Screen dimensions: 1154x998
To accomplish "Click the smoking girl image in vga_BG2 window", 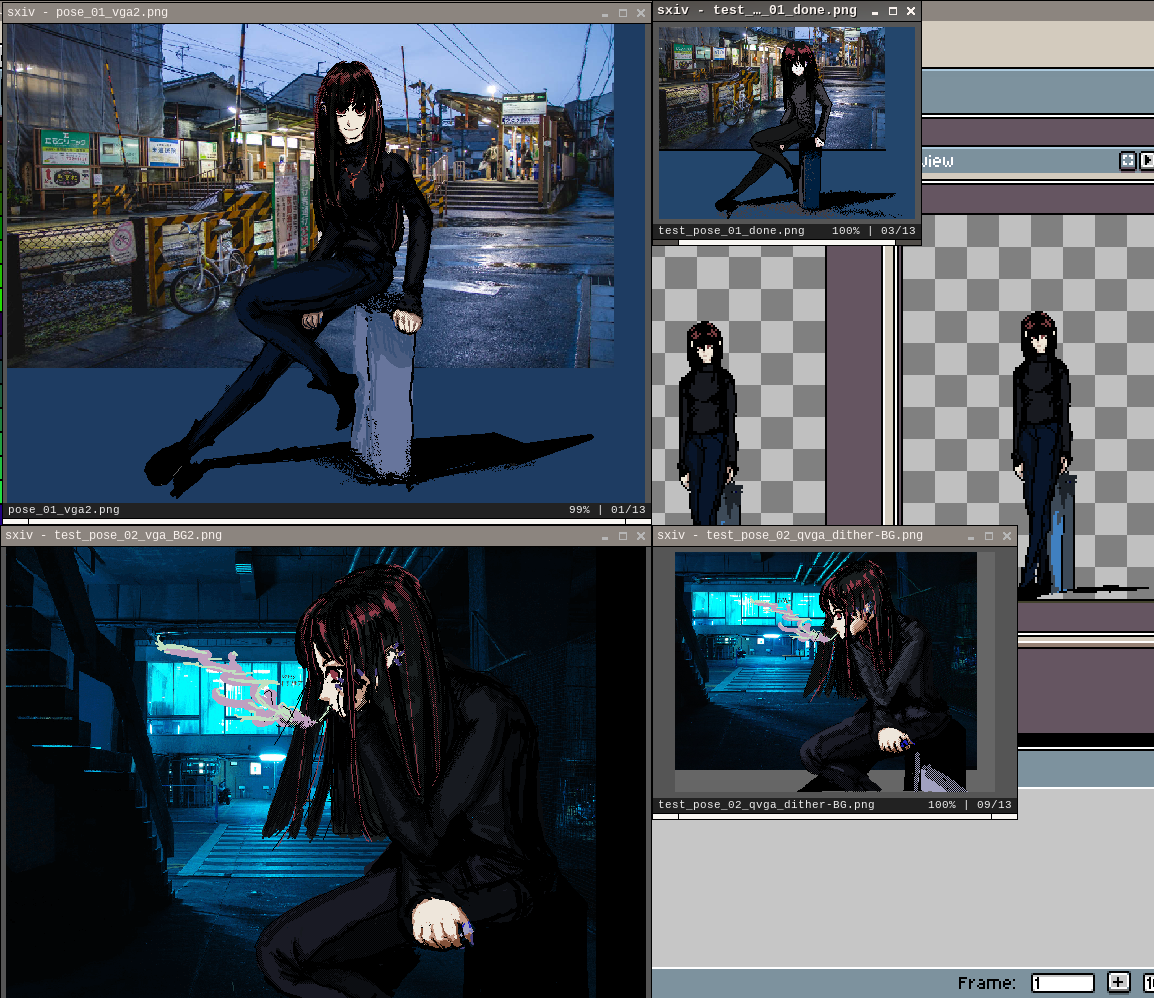I will click(325, 771).
